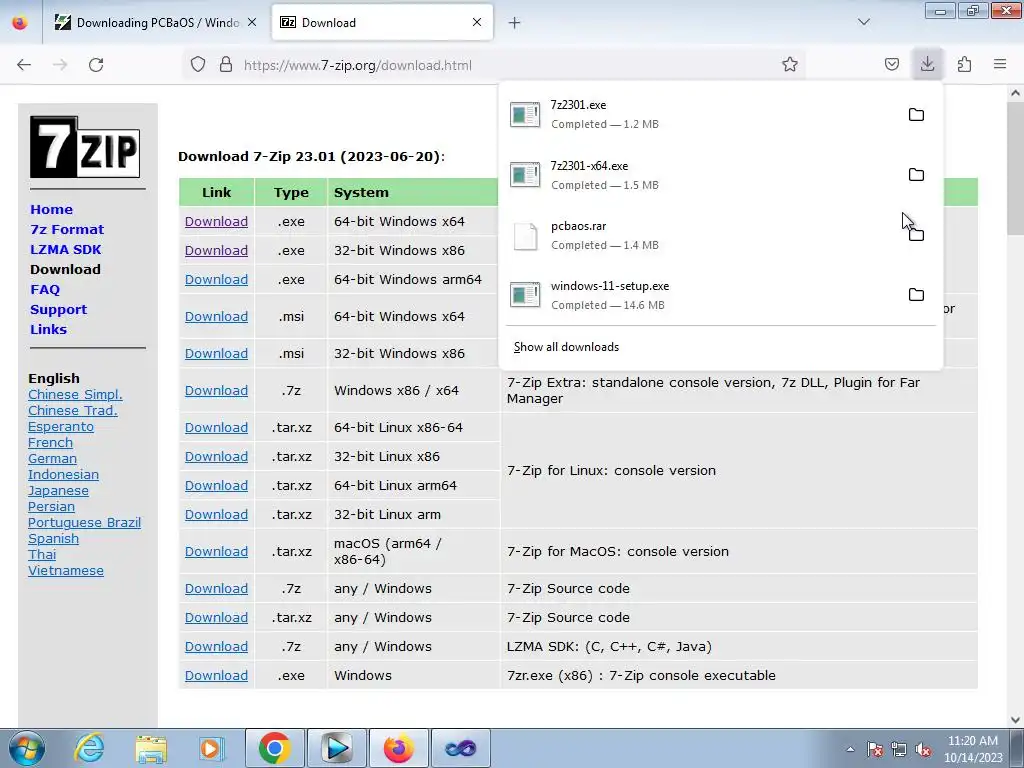Download the .7z 7-Zip Extra package
This screenshot has width=1024, height=768.
pyautogui.click(x=216, y=391)
